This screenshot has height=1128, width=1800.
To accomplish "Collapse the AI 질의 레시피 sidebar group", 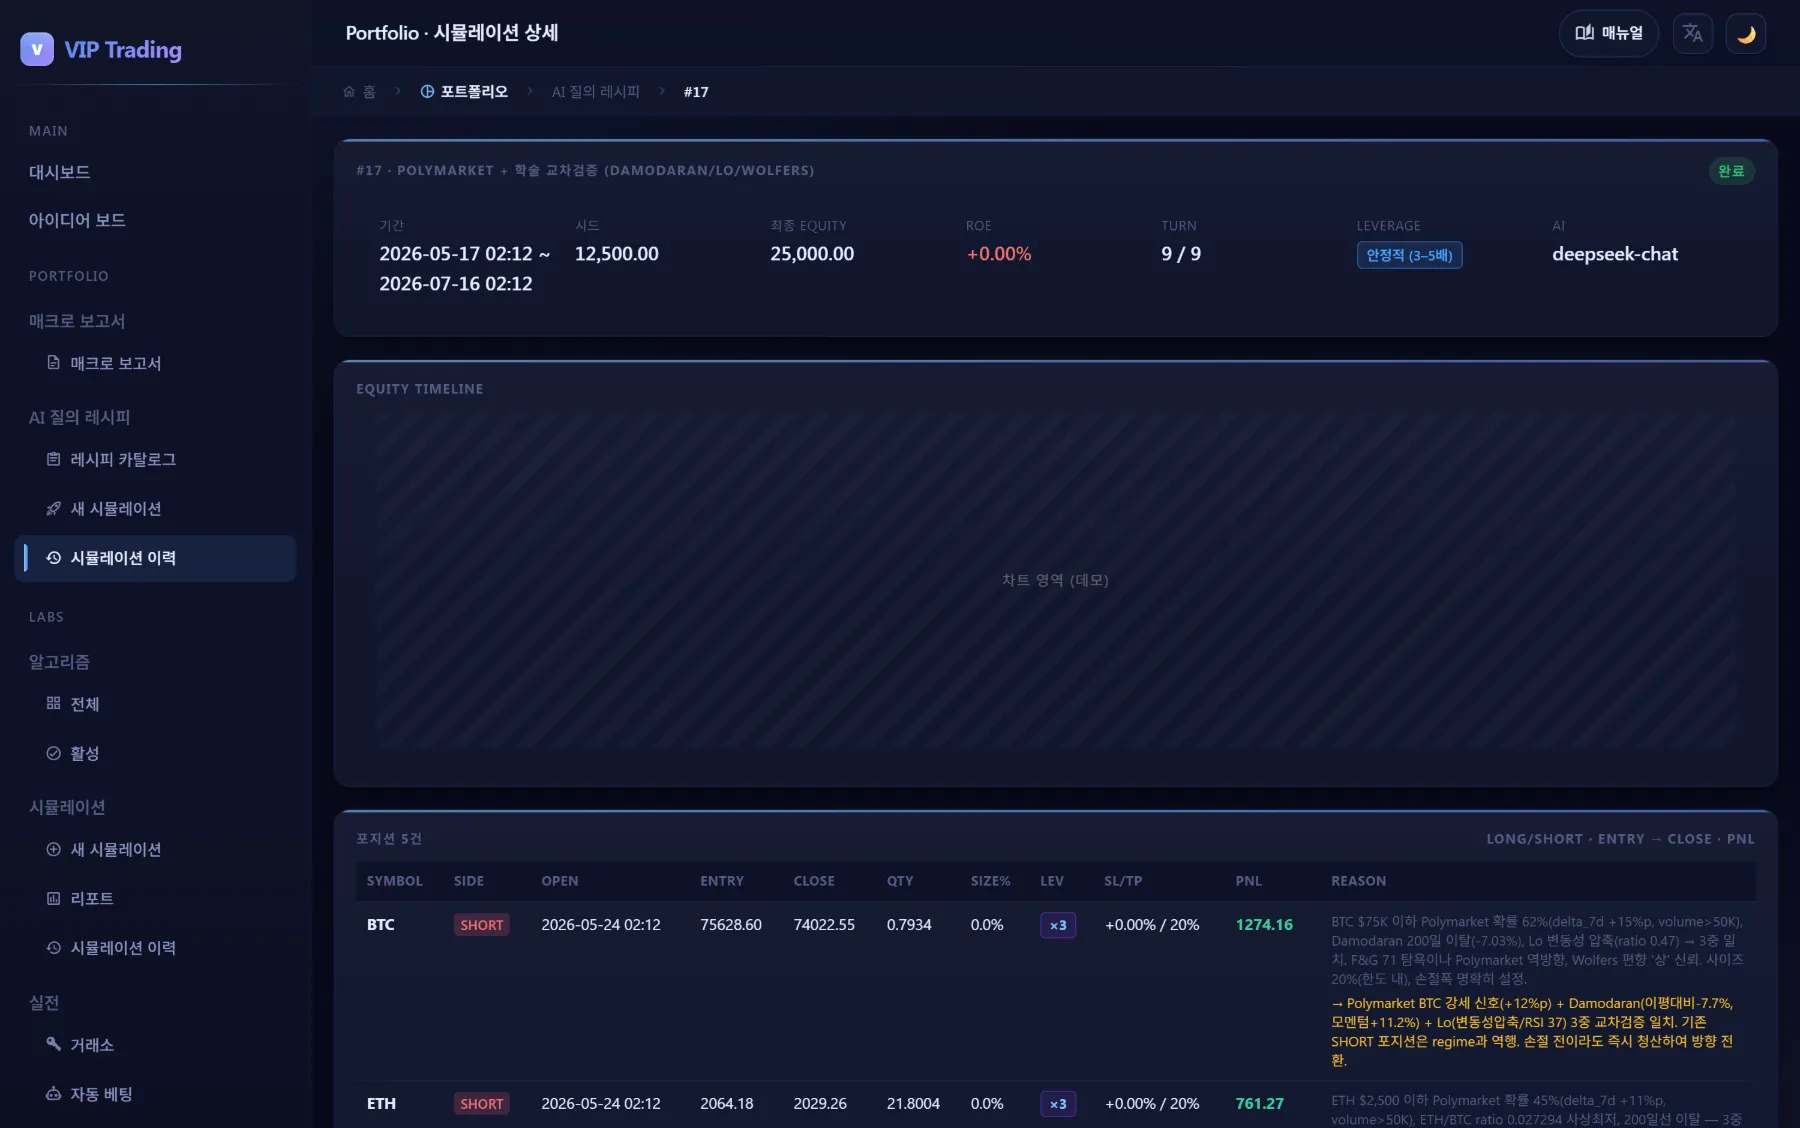I will 80,417.
